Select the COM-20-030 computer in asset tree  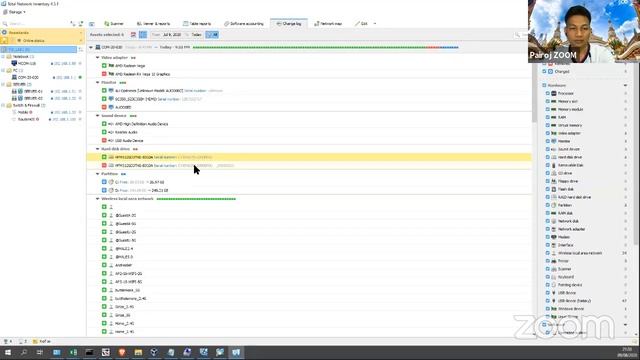pyautogui.click(x=28, y=78)
